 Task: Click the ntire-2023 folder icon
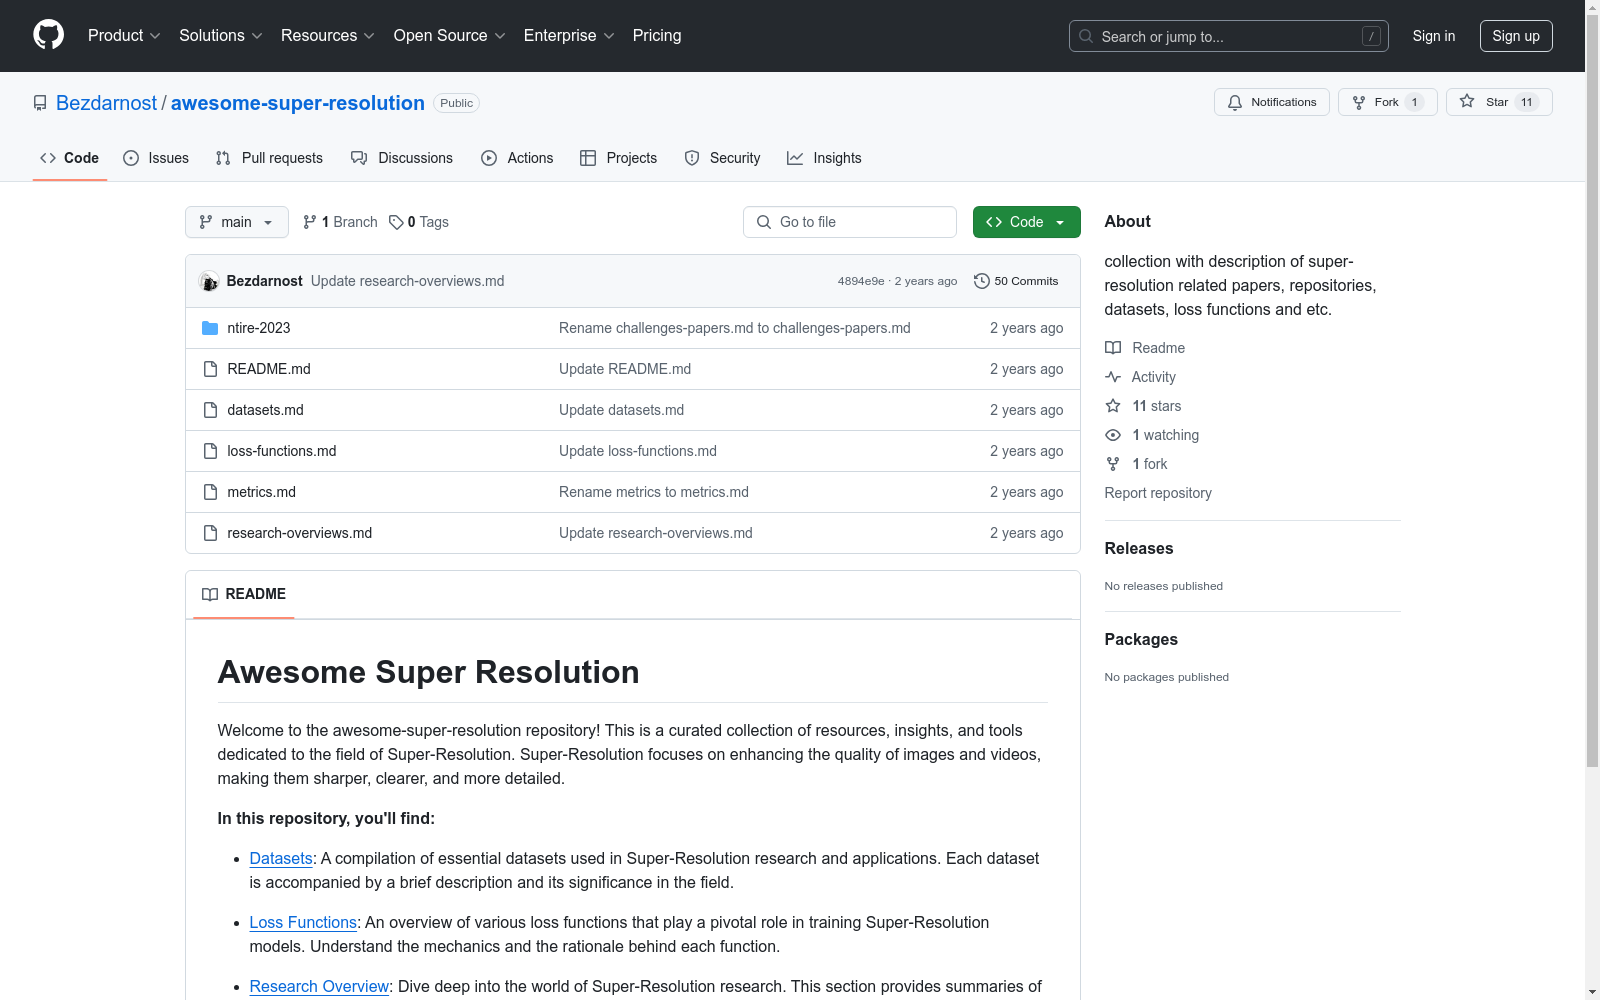210,328
